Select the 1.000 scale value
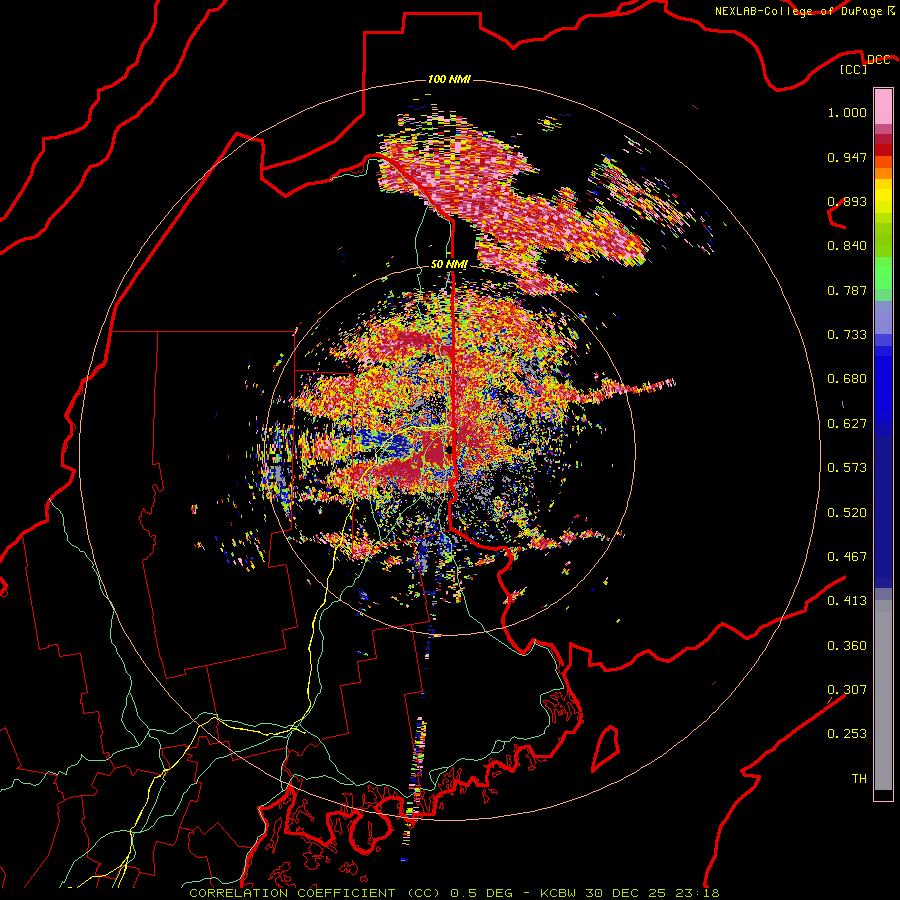Screen dimensions: 900x900 click(x=847, y=112)
